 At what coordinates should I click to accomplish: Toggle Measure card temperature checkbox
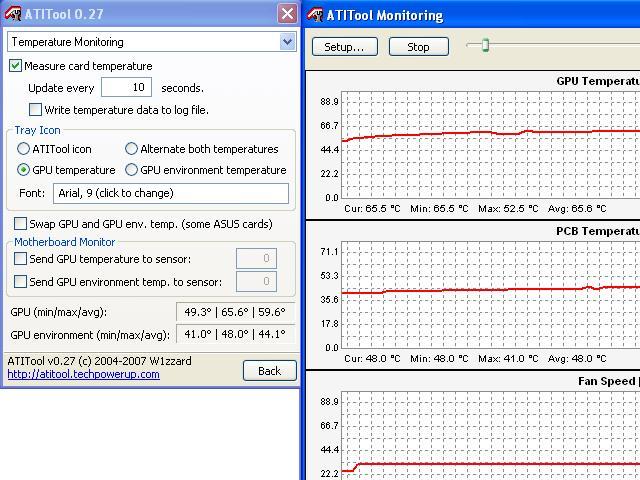click(16, 66)
